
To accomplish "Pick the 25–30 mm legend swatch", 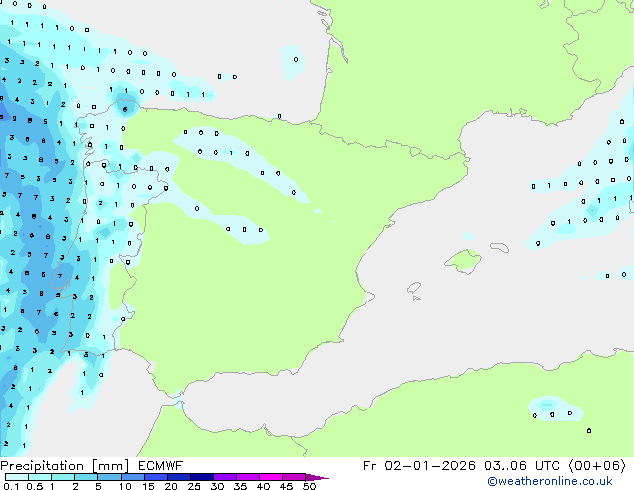I will point(201,477).
